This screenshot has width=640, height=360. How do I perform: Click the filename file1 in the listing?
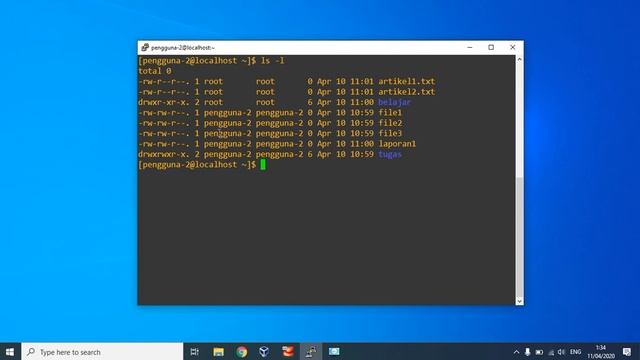[x=390, y=113]
